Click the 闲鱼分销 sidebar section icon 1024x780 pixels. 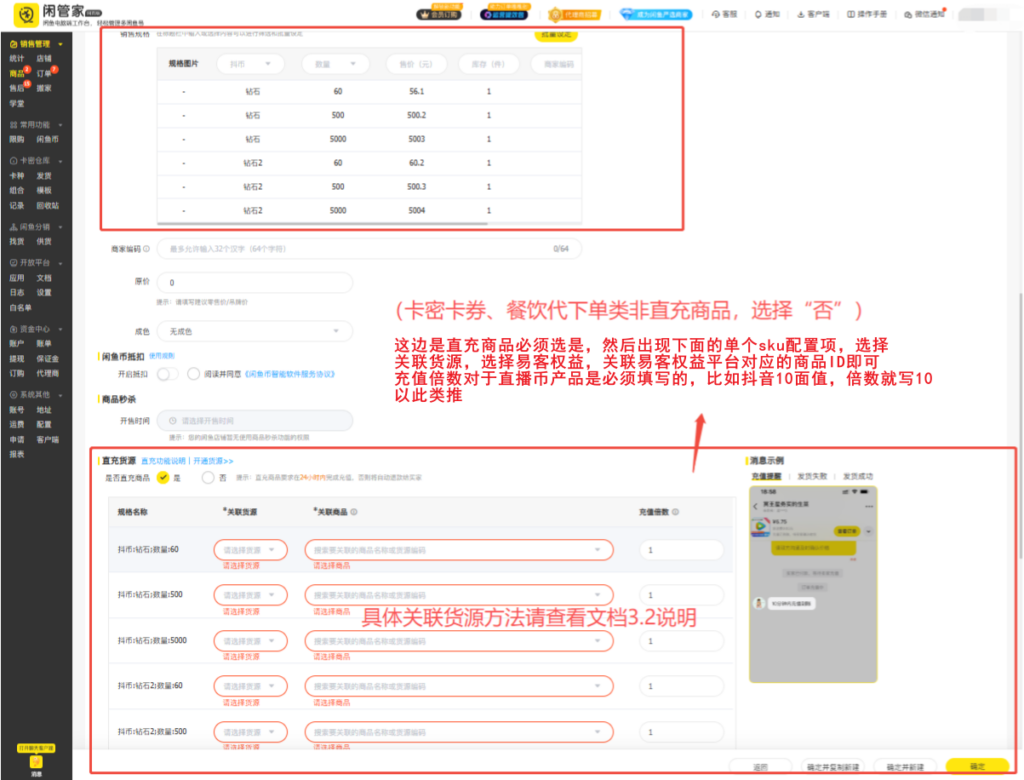coord(14,227)
